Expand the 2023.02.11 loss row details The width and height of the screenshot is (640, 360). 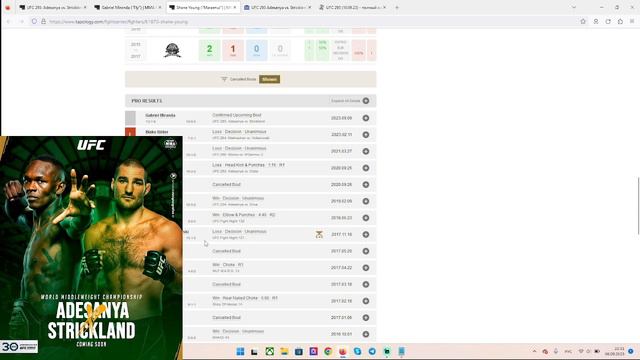coord(366,135)
